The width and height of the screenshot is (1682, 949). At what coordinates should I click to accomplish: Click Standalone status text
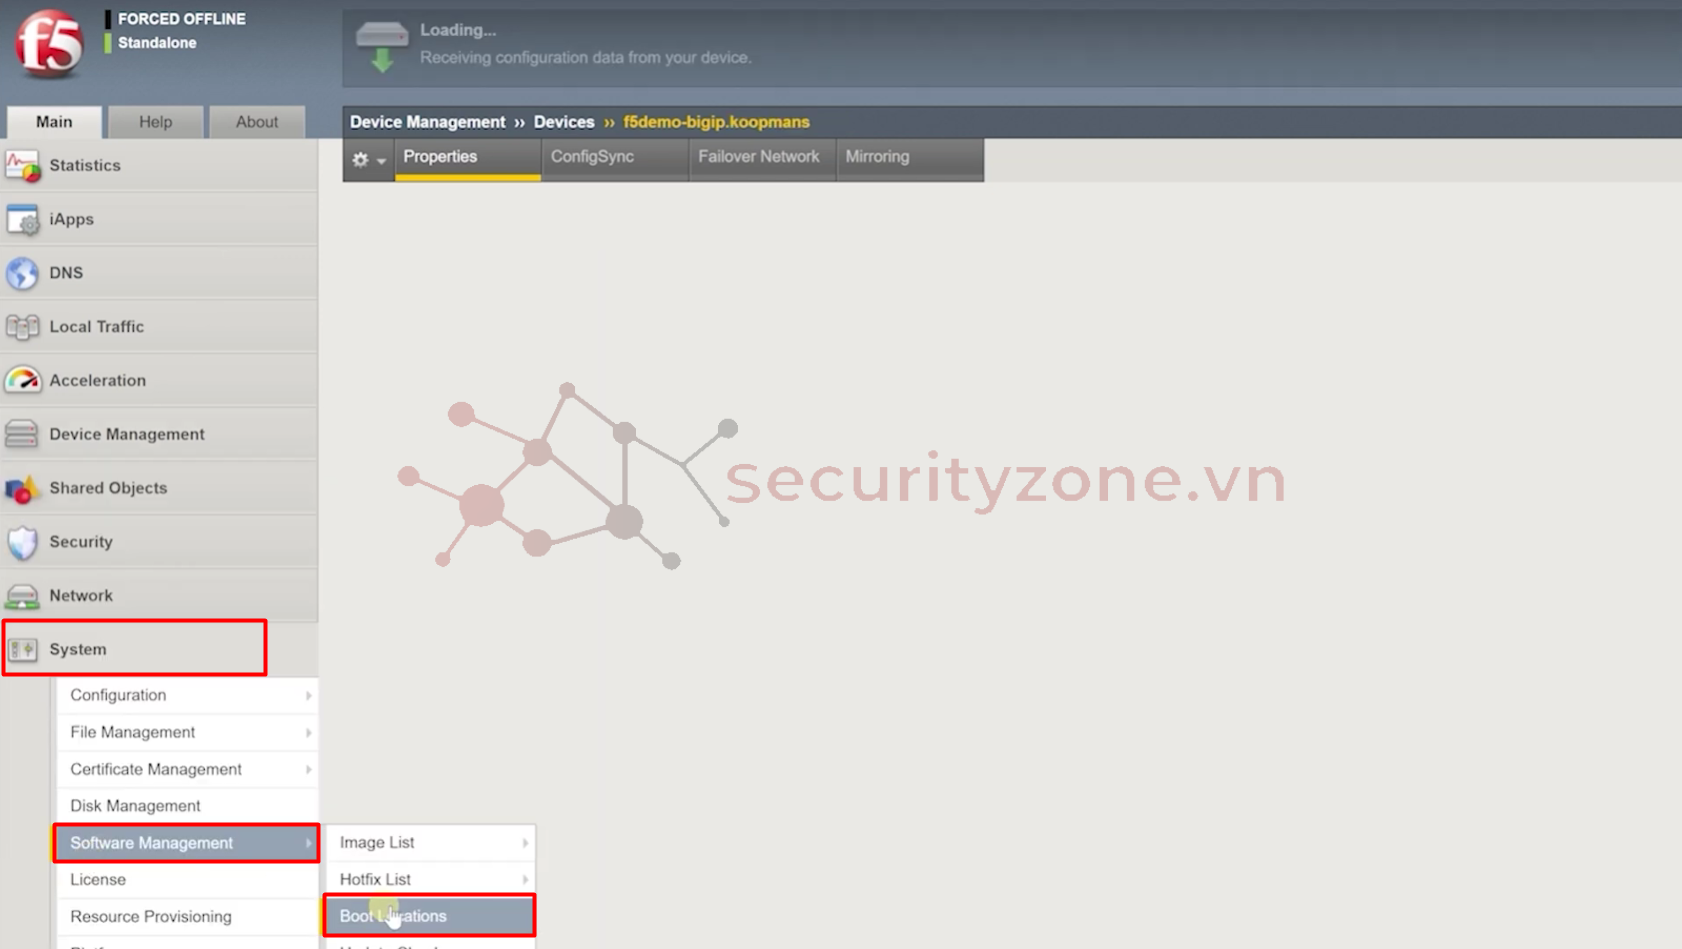tap(157, 43)
